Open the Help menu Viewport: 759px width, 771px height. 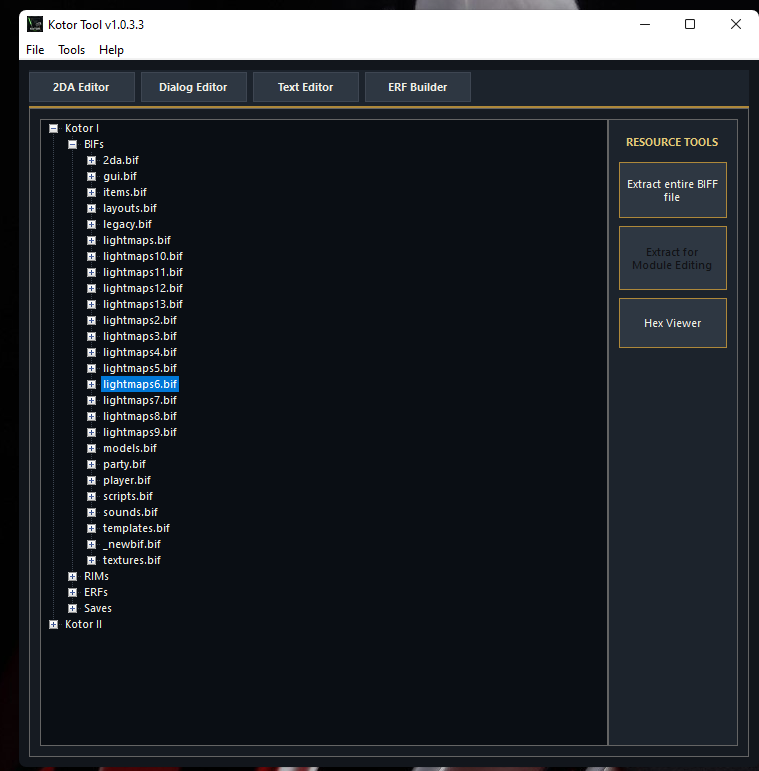coord(111,50)
